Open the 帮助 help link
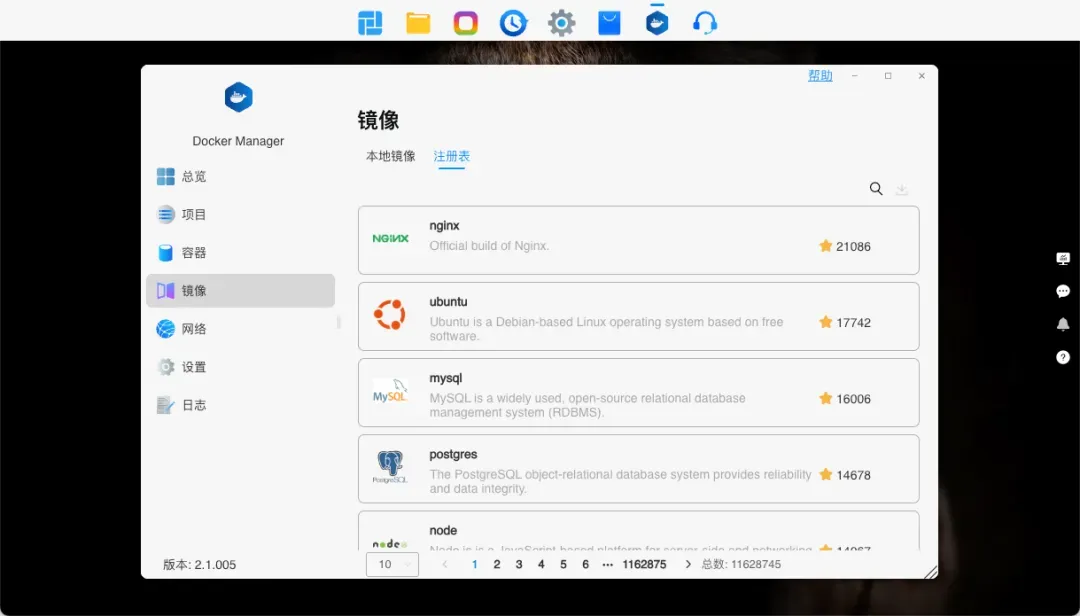 click(x=820, y=76)
